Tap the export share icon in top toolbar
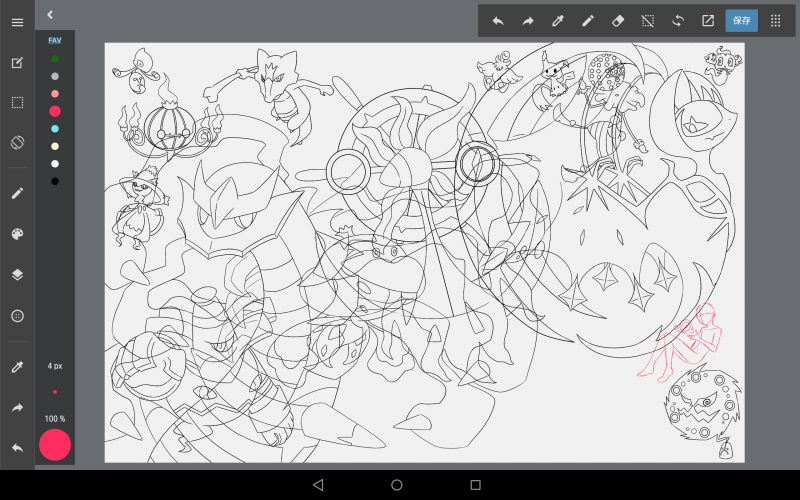Viewport: 800px width, 500px height. pyautogui.click(x=708, y=21)
